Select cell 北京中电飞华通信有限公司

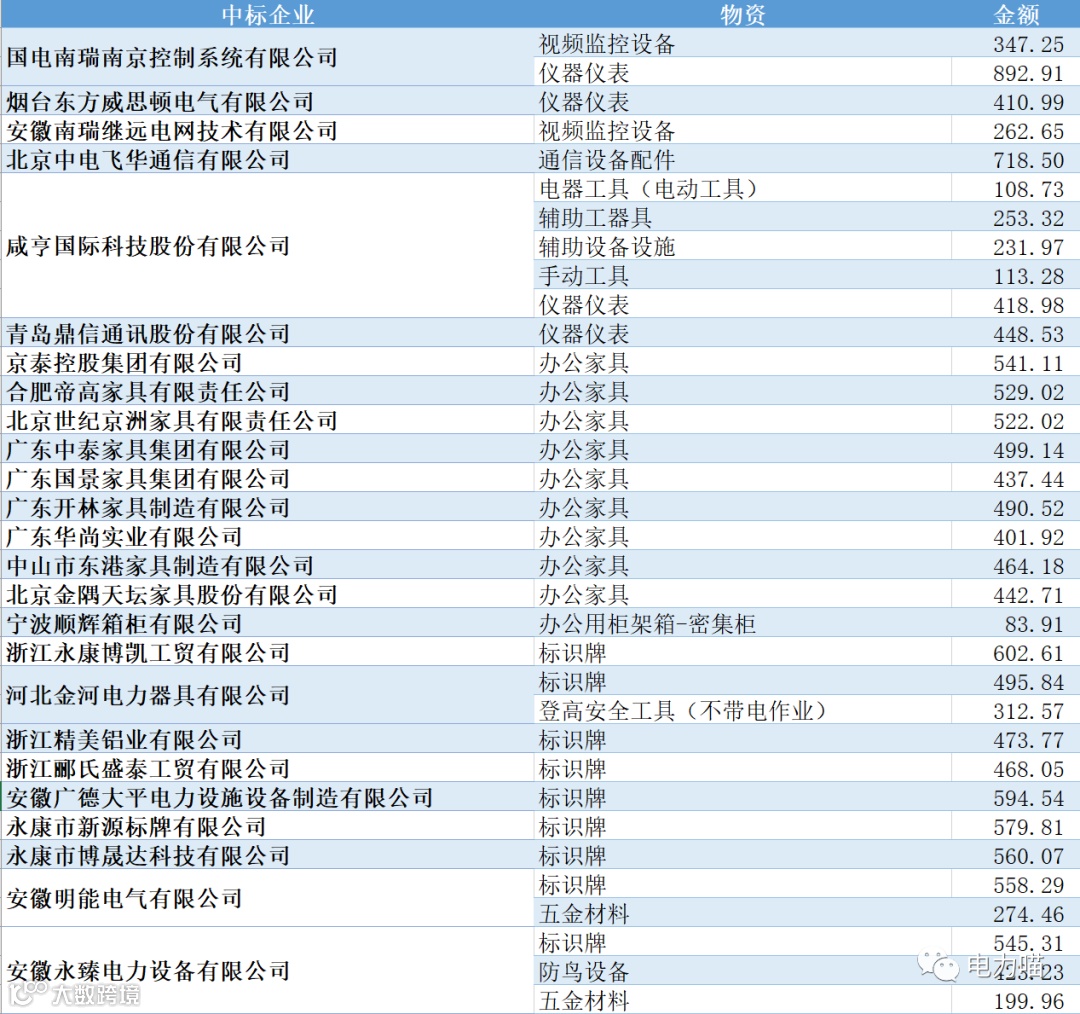click(267, 158)
